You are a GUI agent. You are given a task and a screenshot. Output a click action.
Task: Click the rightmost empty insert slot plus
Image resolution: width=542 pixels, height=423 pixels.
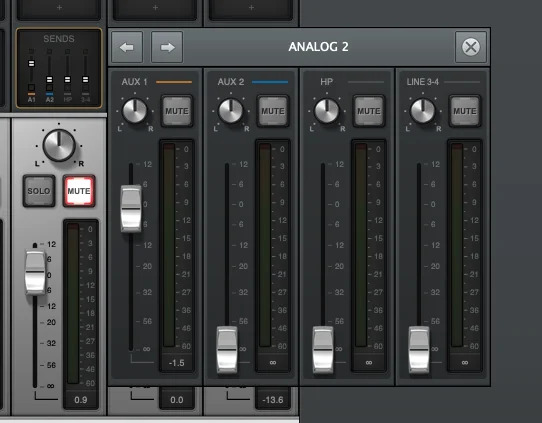251,8
